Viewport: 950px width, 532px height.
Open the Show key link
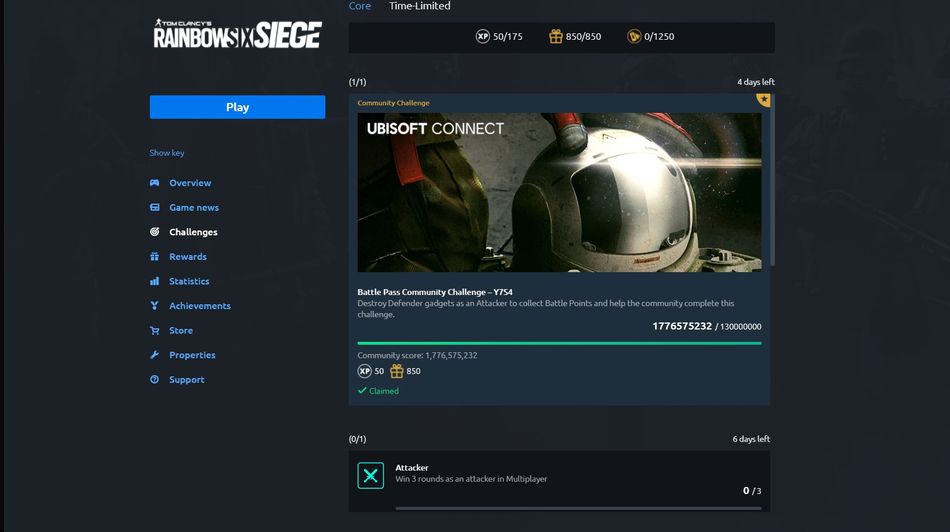(x=167, y=153)
